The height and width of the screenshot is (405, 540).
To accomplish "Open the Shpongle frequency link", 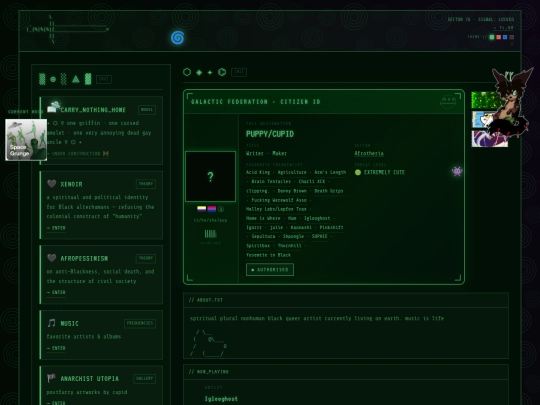I will click(293, 236).
